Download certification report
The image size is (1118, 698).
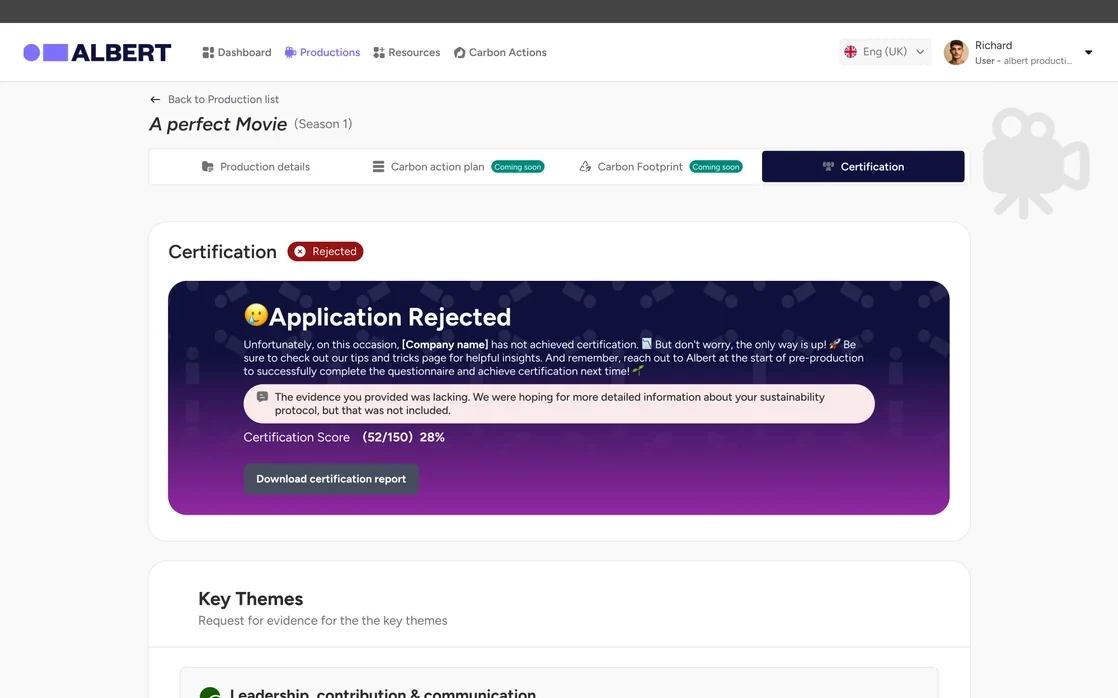click(331, 478)
